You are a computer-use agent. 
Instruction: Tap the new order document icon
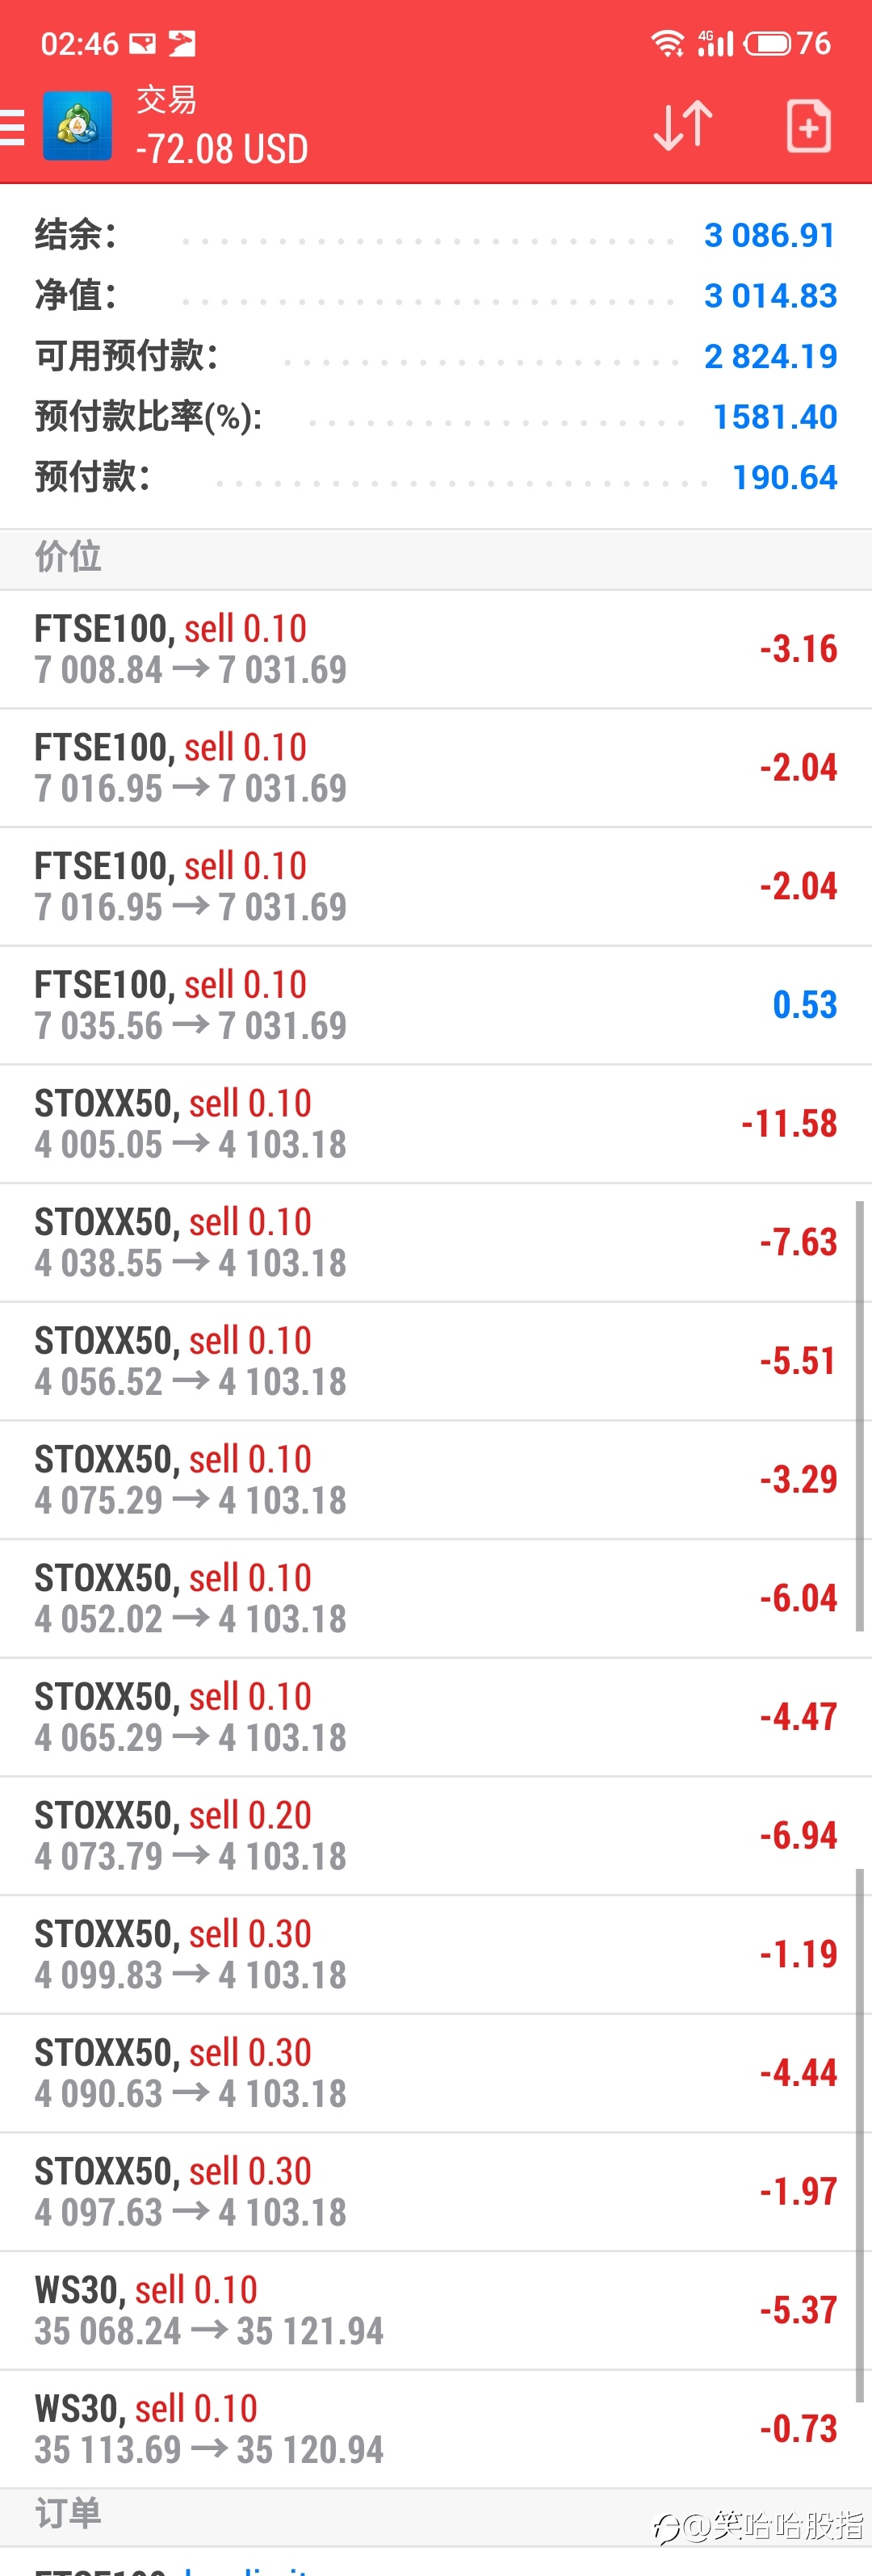coord(808,126)
